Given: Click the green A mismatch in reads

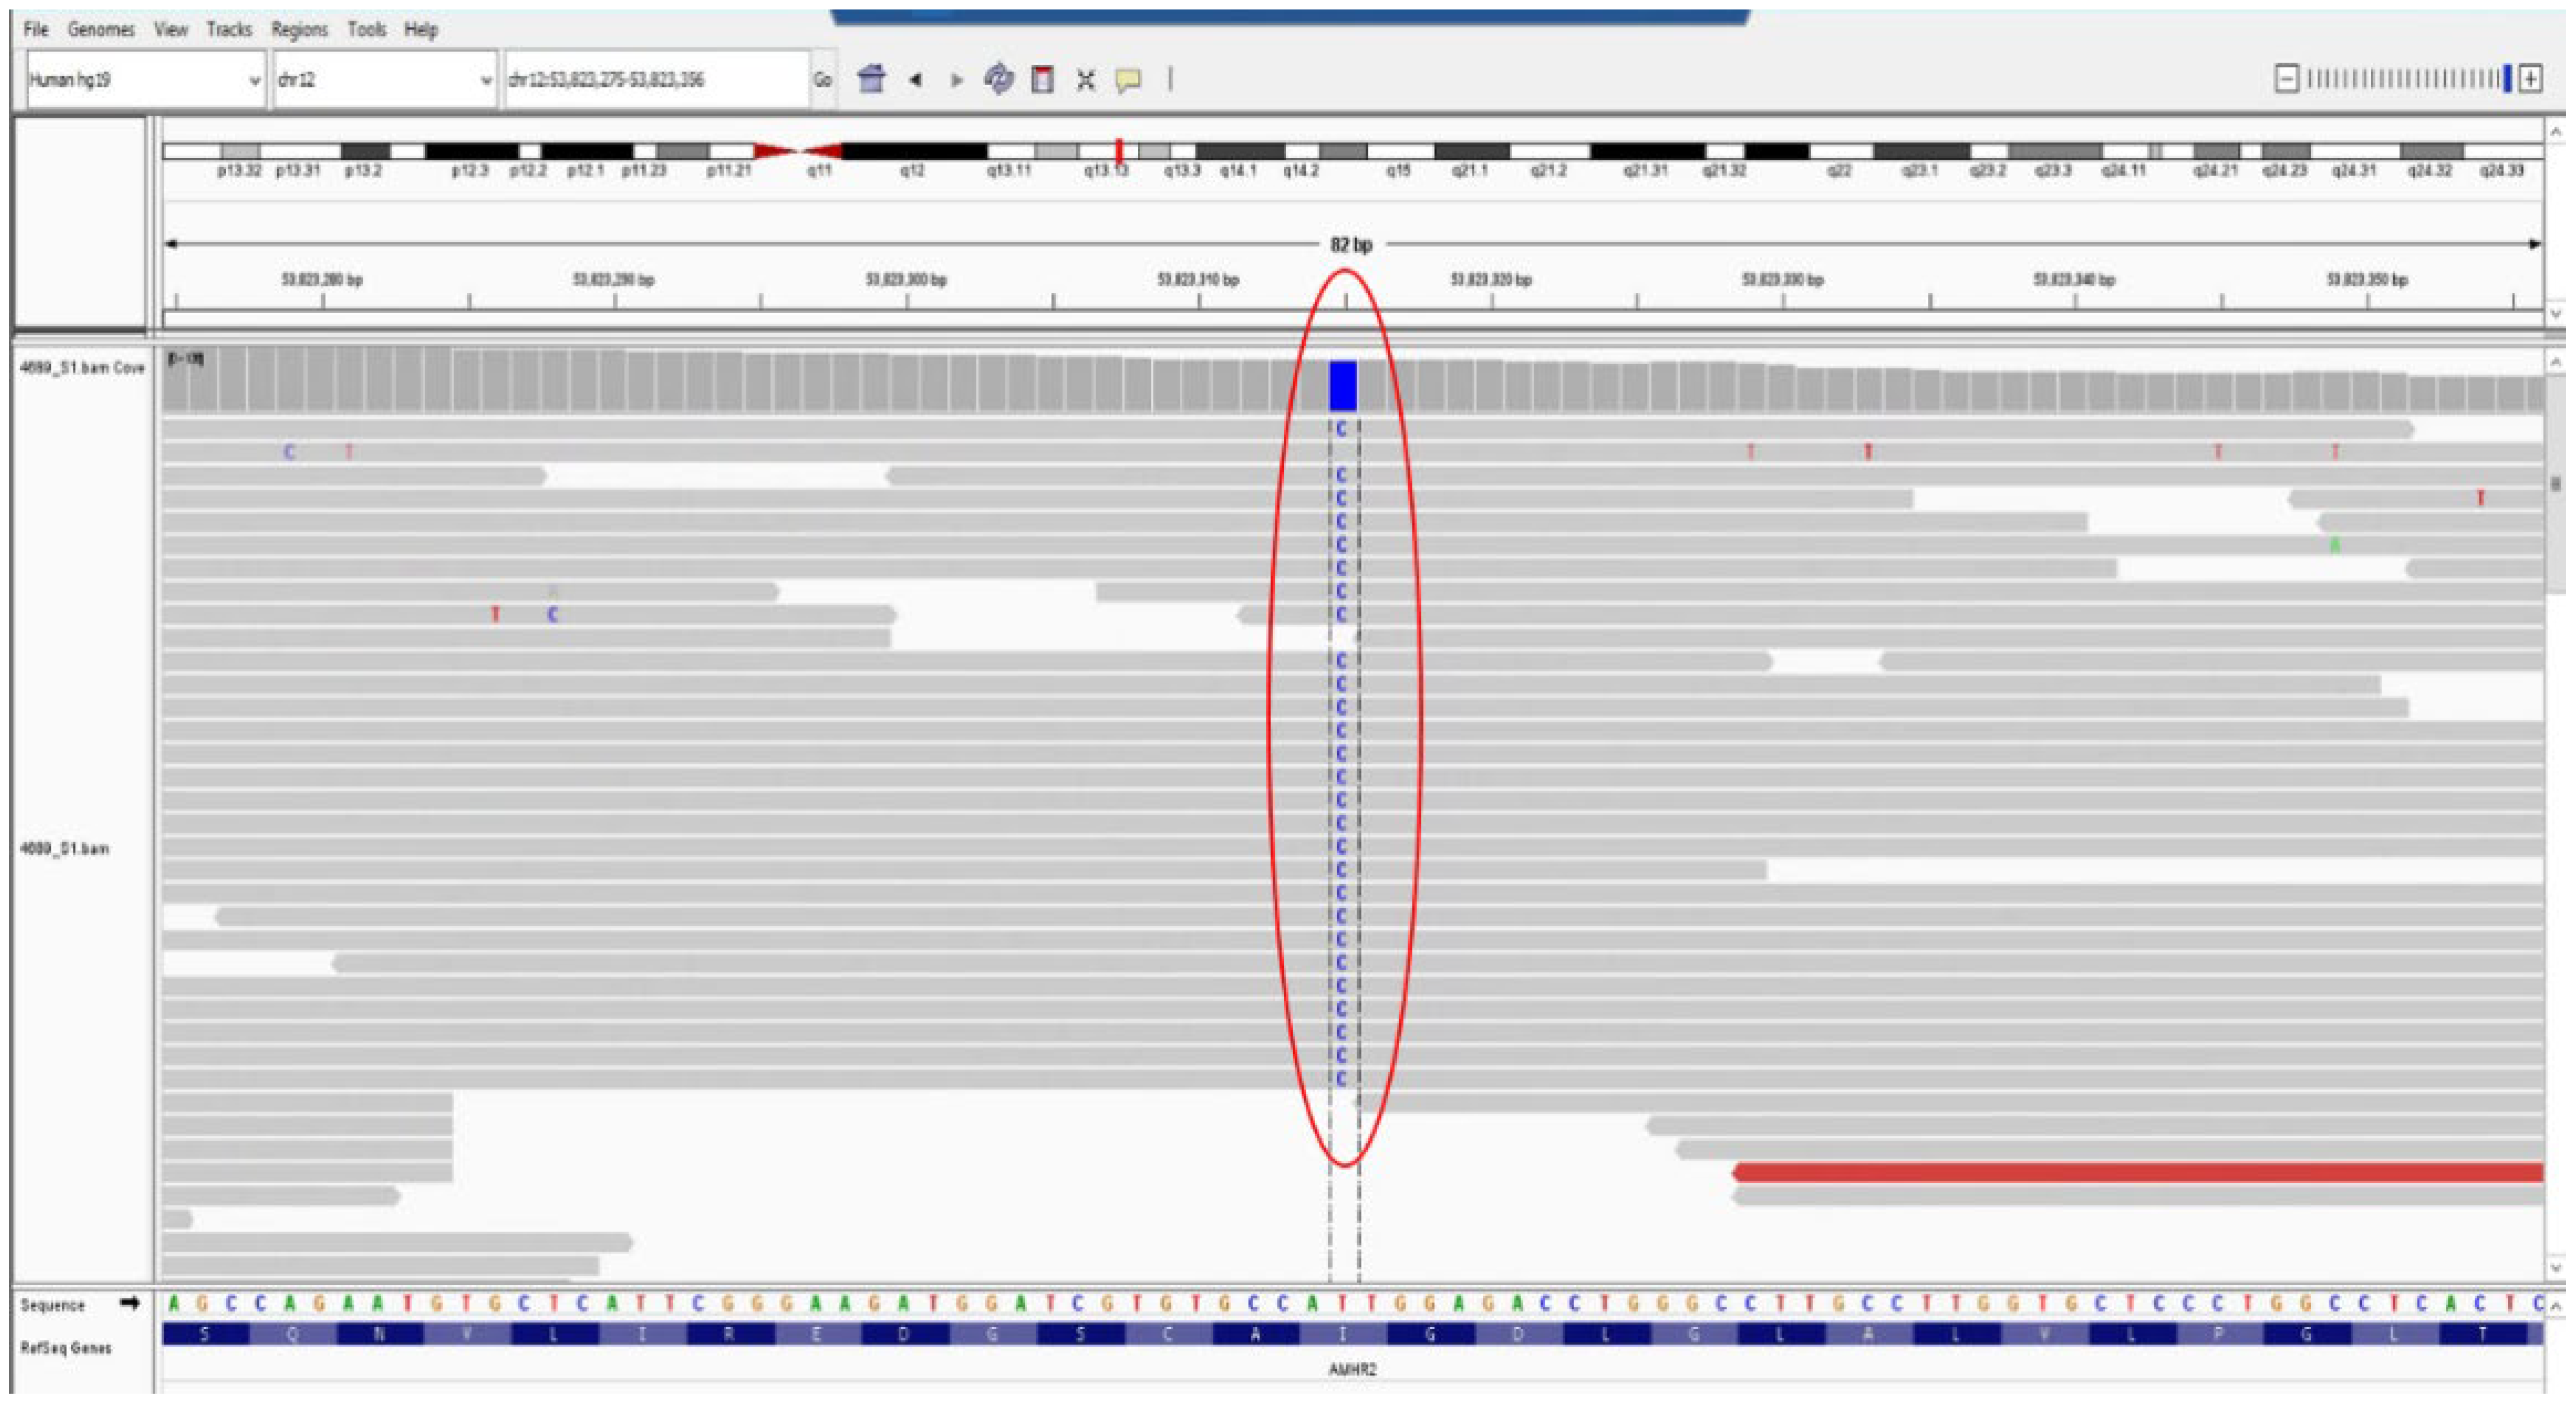Looking at the screenshot, I should (2335, 545).
